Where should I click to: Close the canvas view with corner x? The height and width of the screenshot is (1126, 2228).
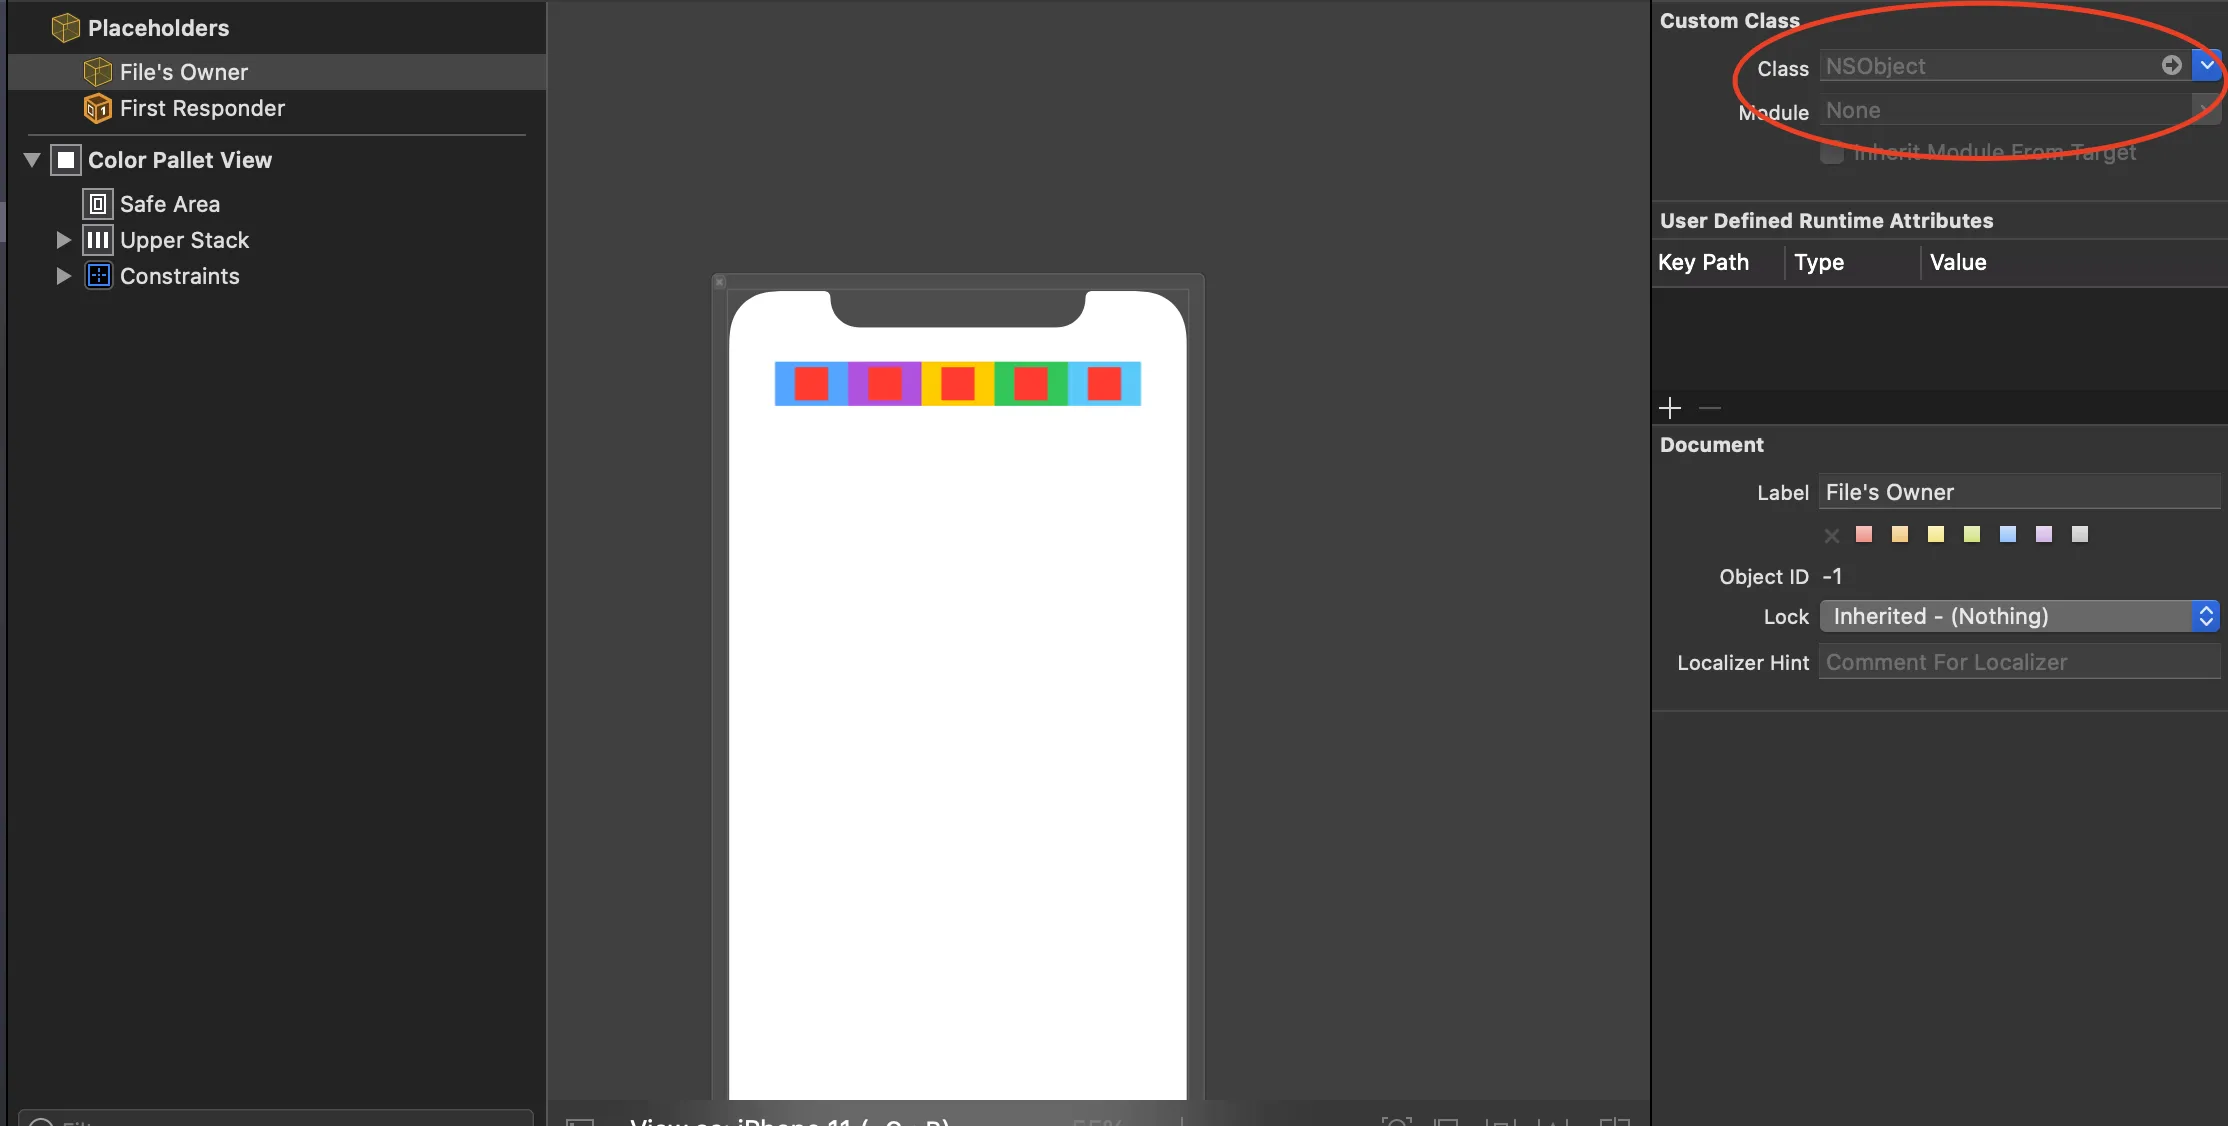tap(719, 283)
